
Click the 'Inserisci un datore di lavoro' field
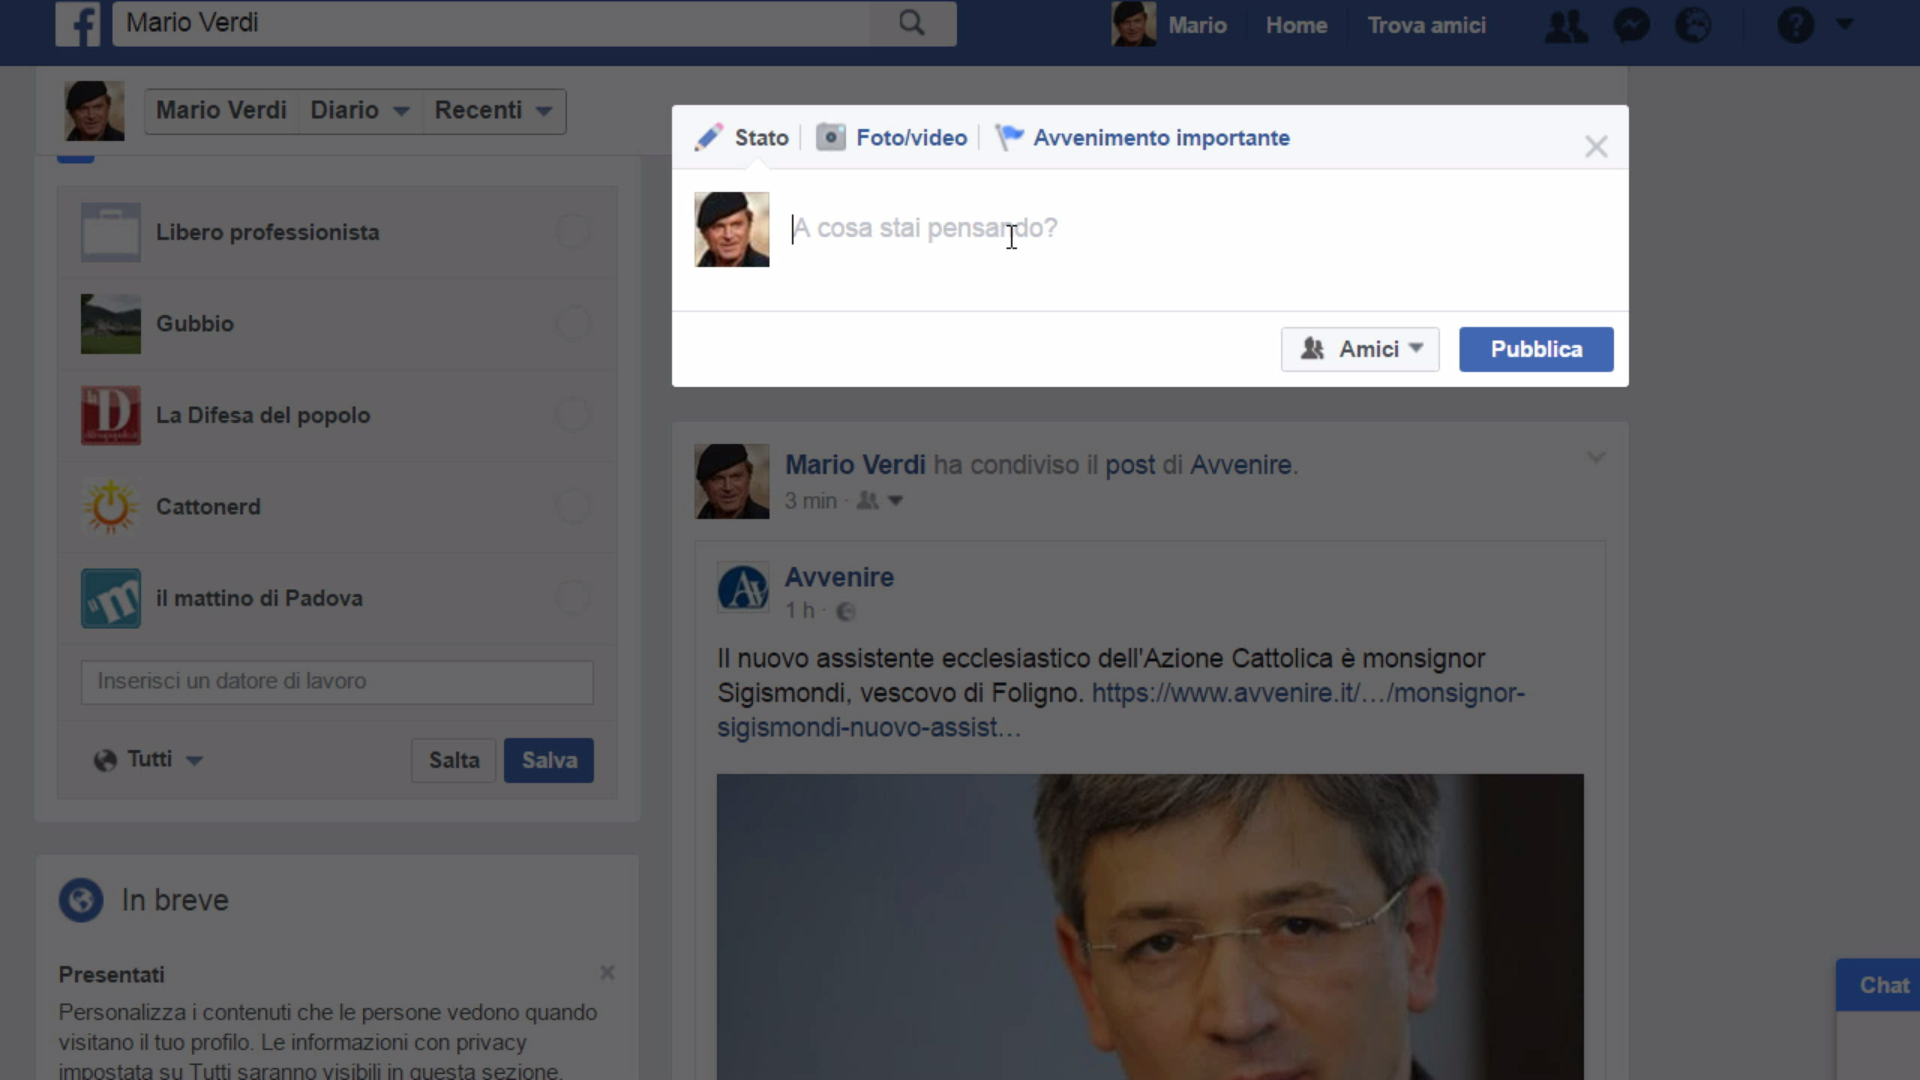pyautogui.click(x=337, y=681)
